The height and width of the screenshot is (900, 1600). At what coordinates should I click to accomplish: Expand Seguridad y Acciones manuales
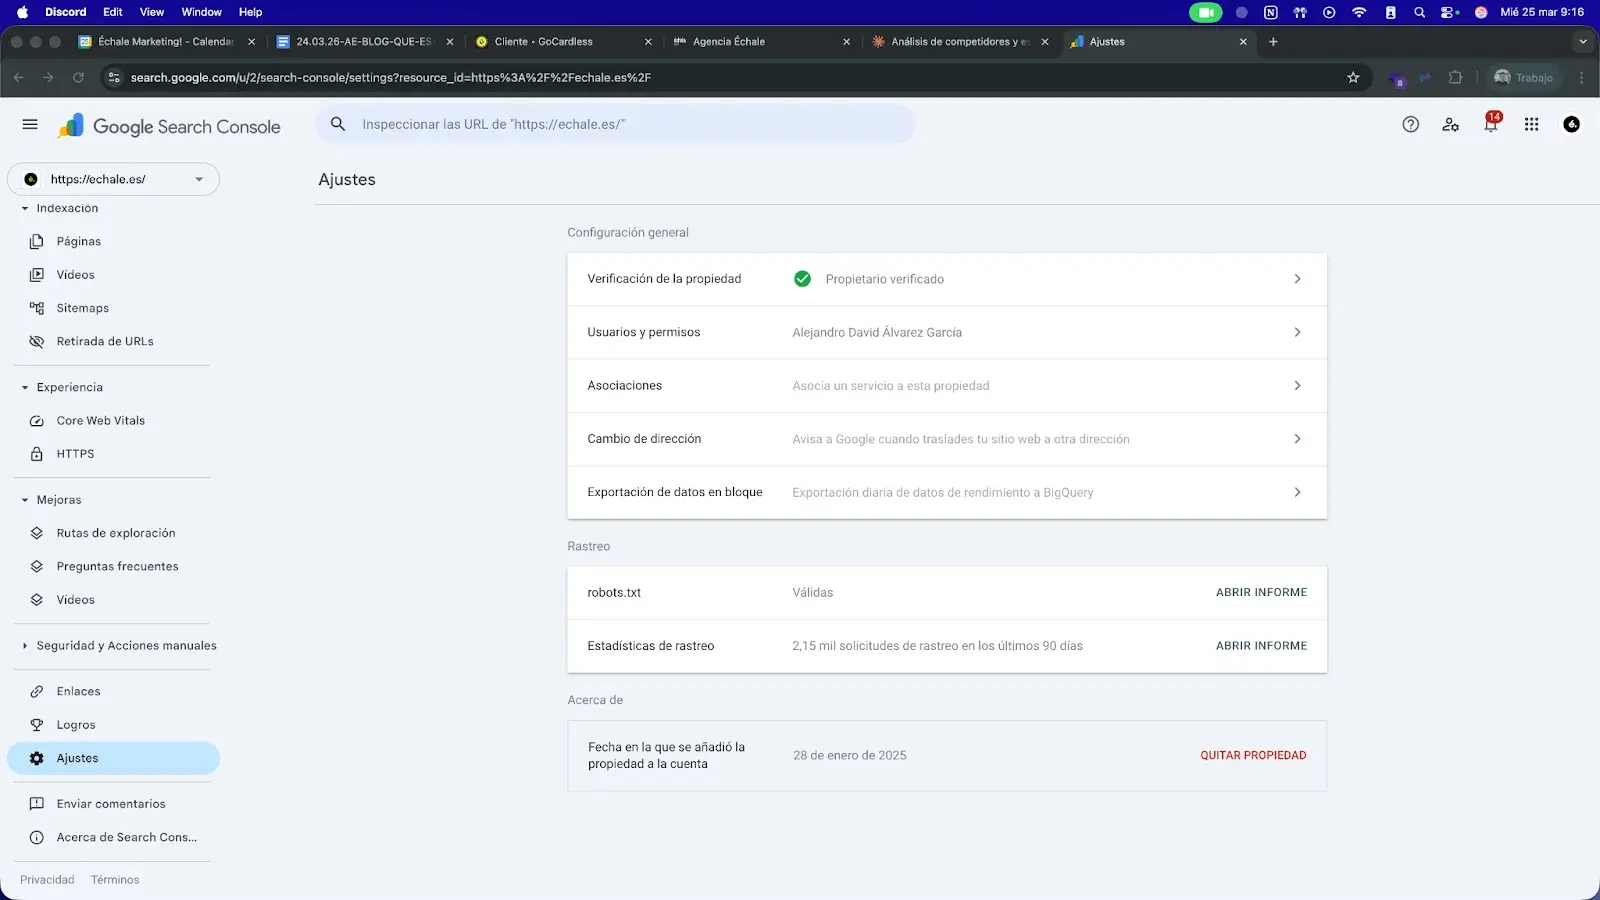23,645
